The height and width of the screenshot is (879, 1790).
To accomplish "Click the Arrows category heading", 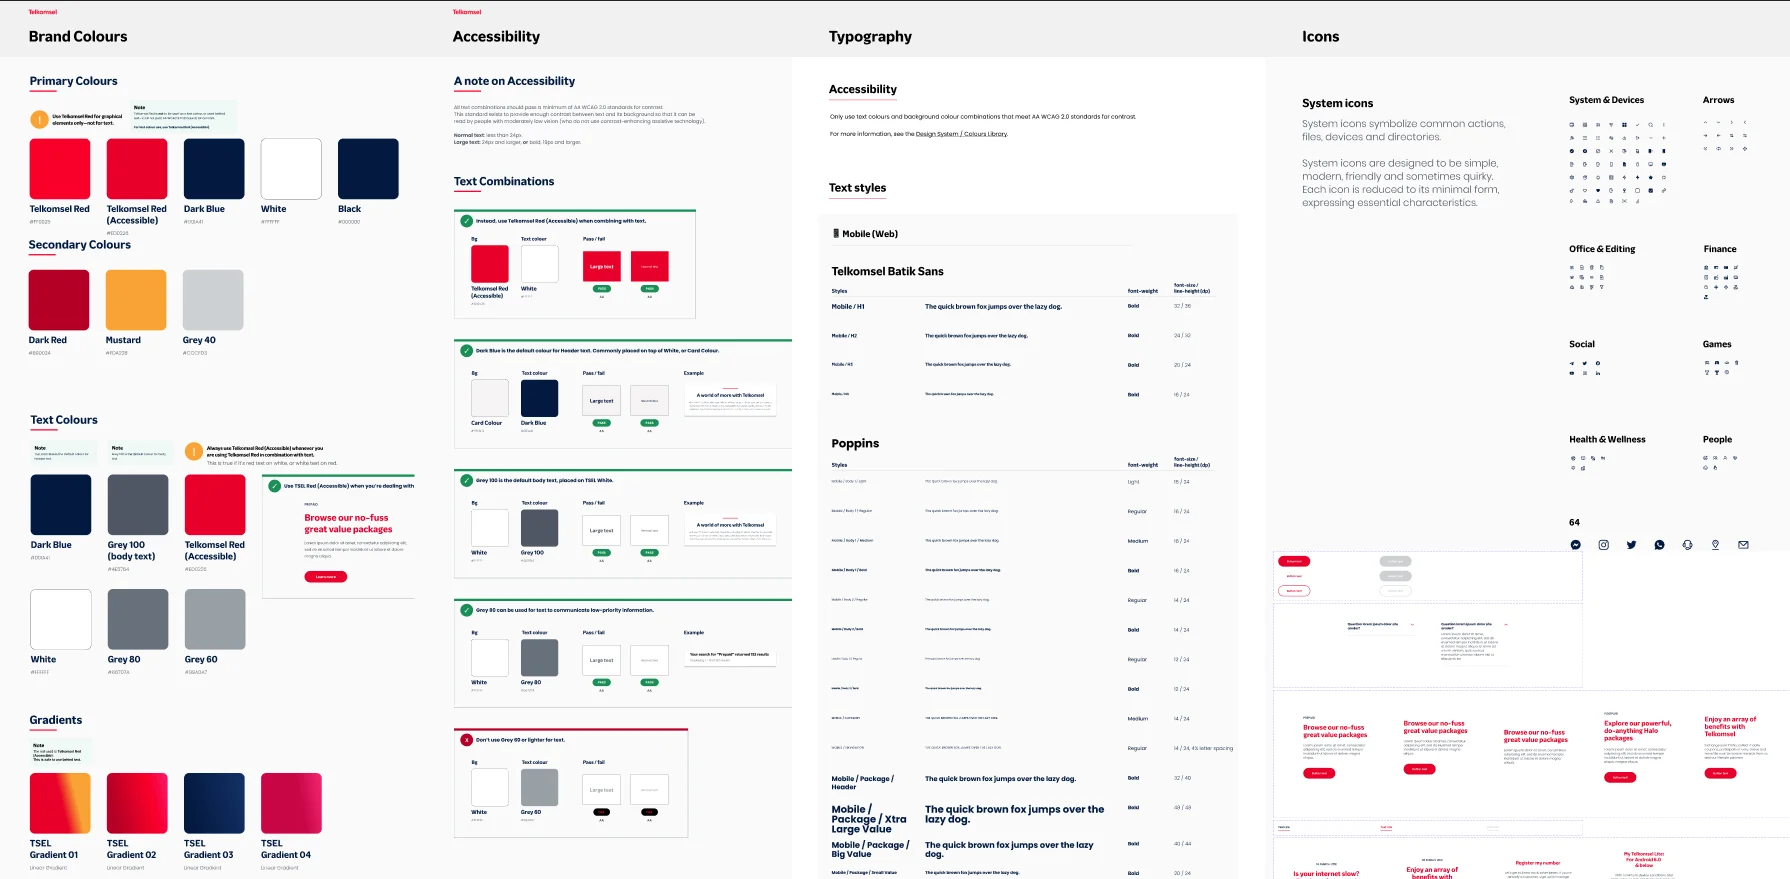I will click(x=1718, y=100).
